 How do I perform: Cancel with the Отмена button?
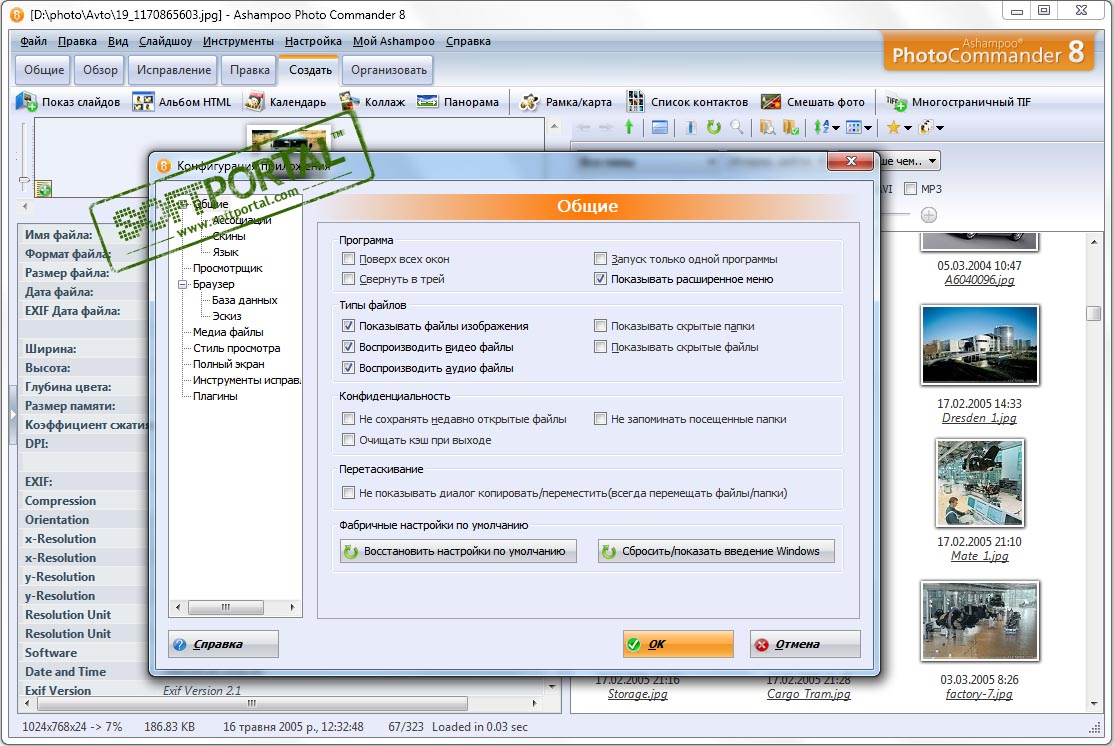point(805,644)
